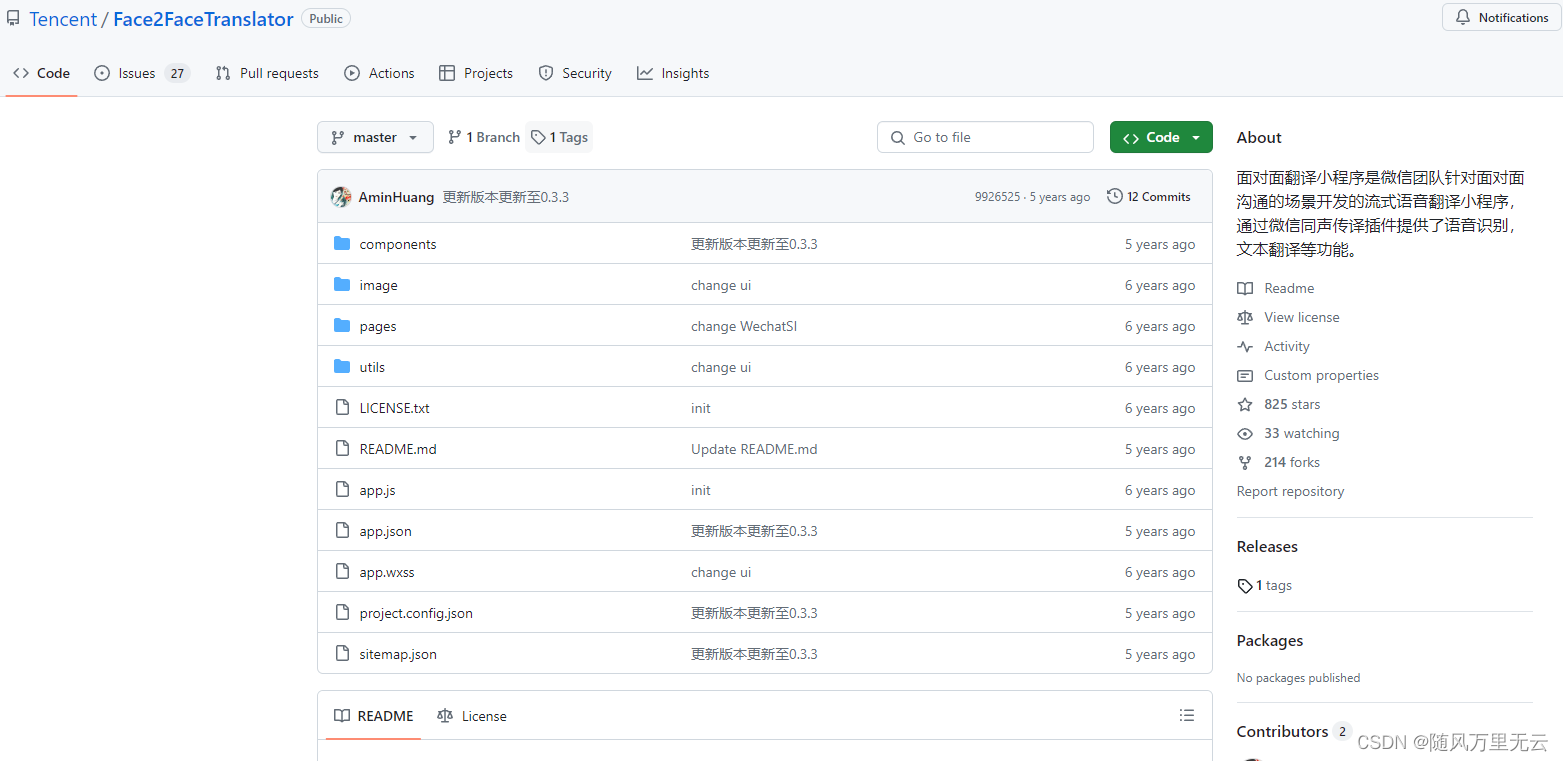This screenshot has height=761, width=1563.
Task: Click the star icon beside 825 stars
Action: (1245, 404)
